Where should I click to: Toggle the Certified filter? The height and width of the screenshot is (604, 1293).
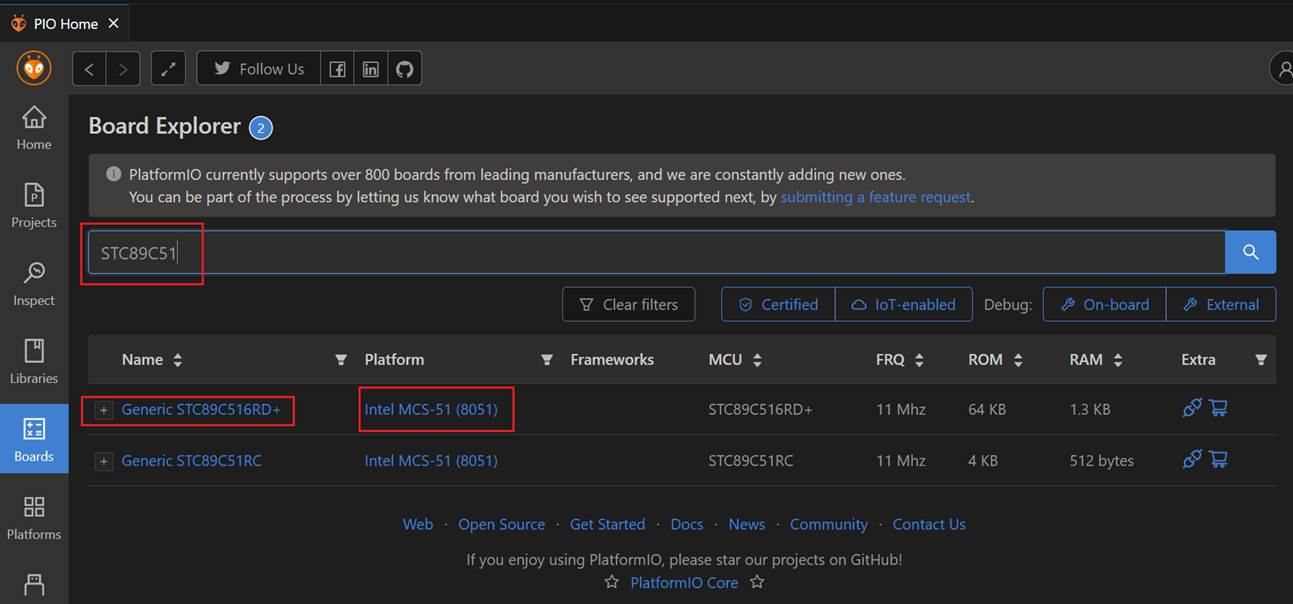pyautogui.click(x=778, y=304)
